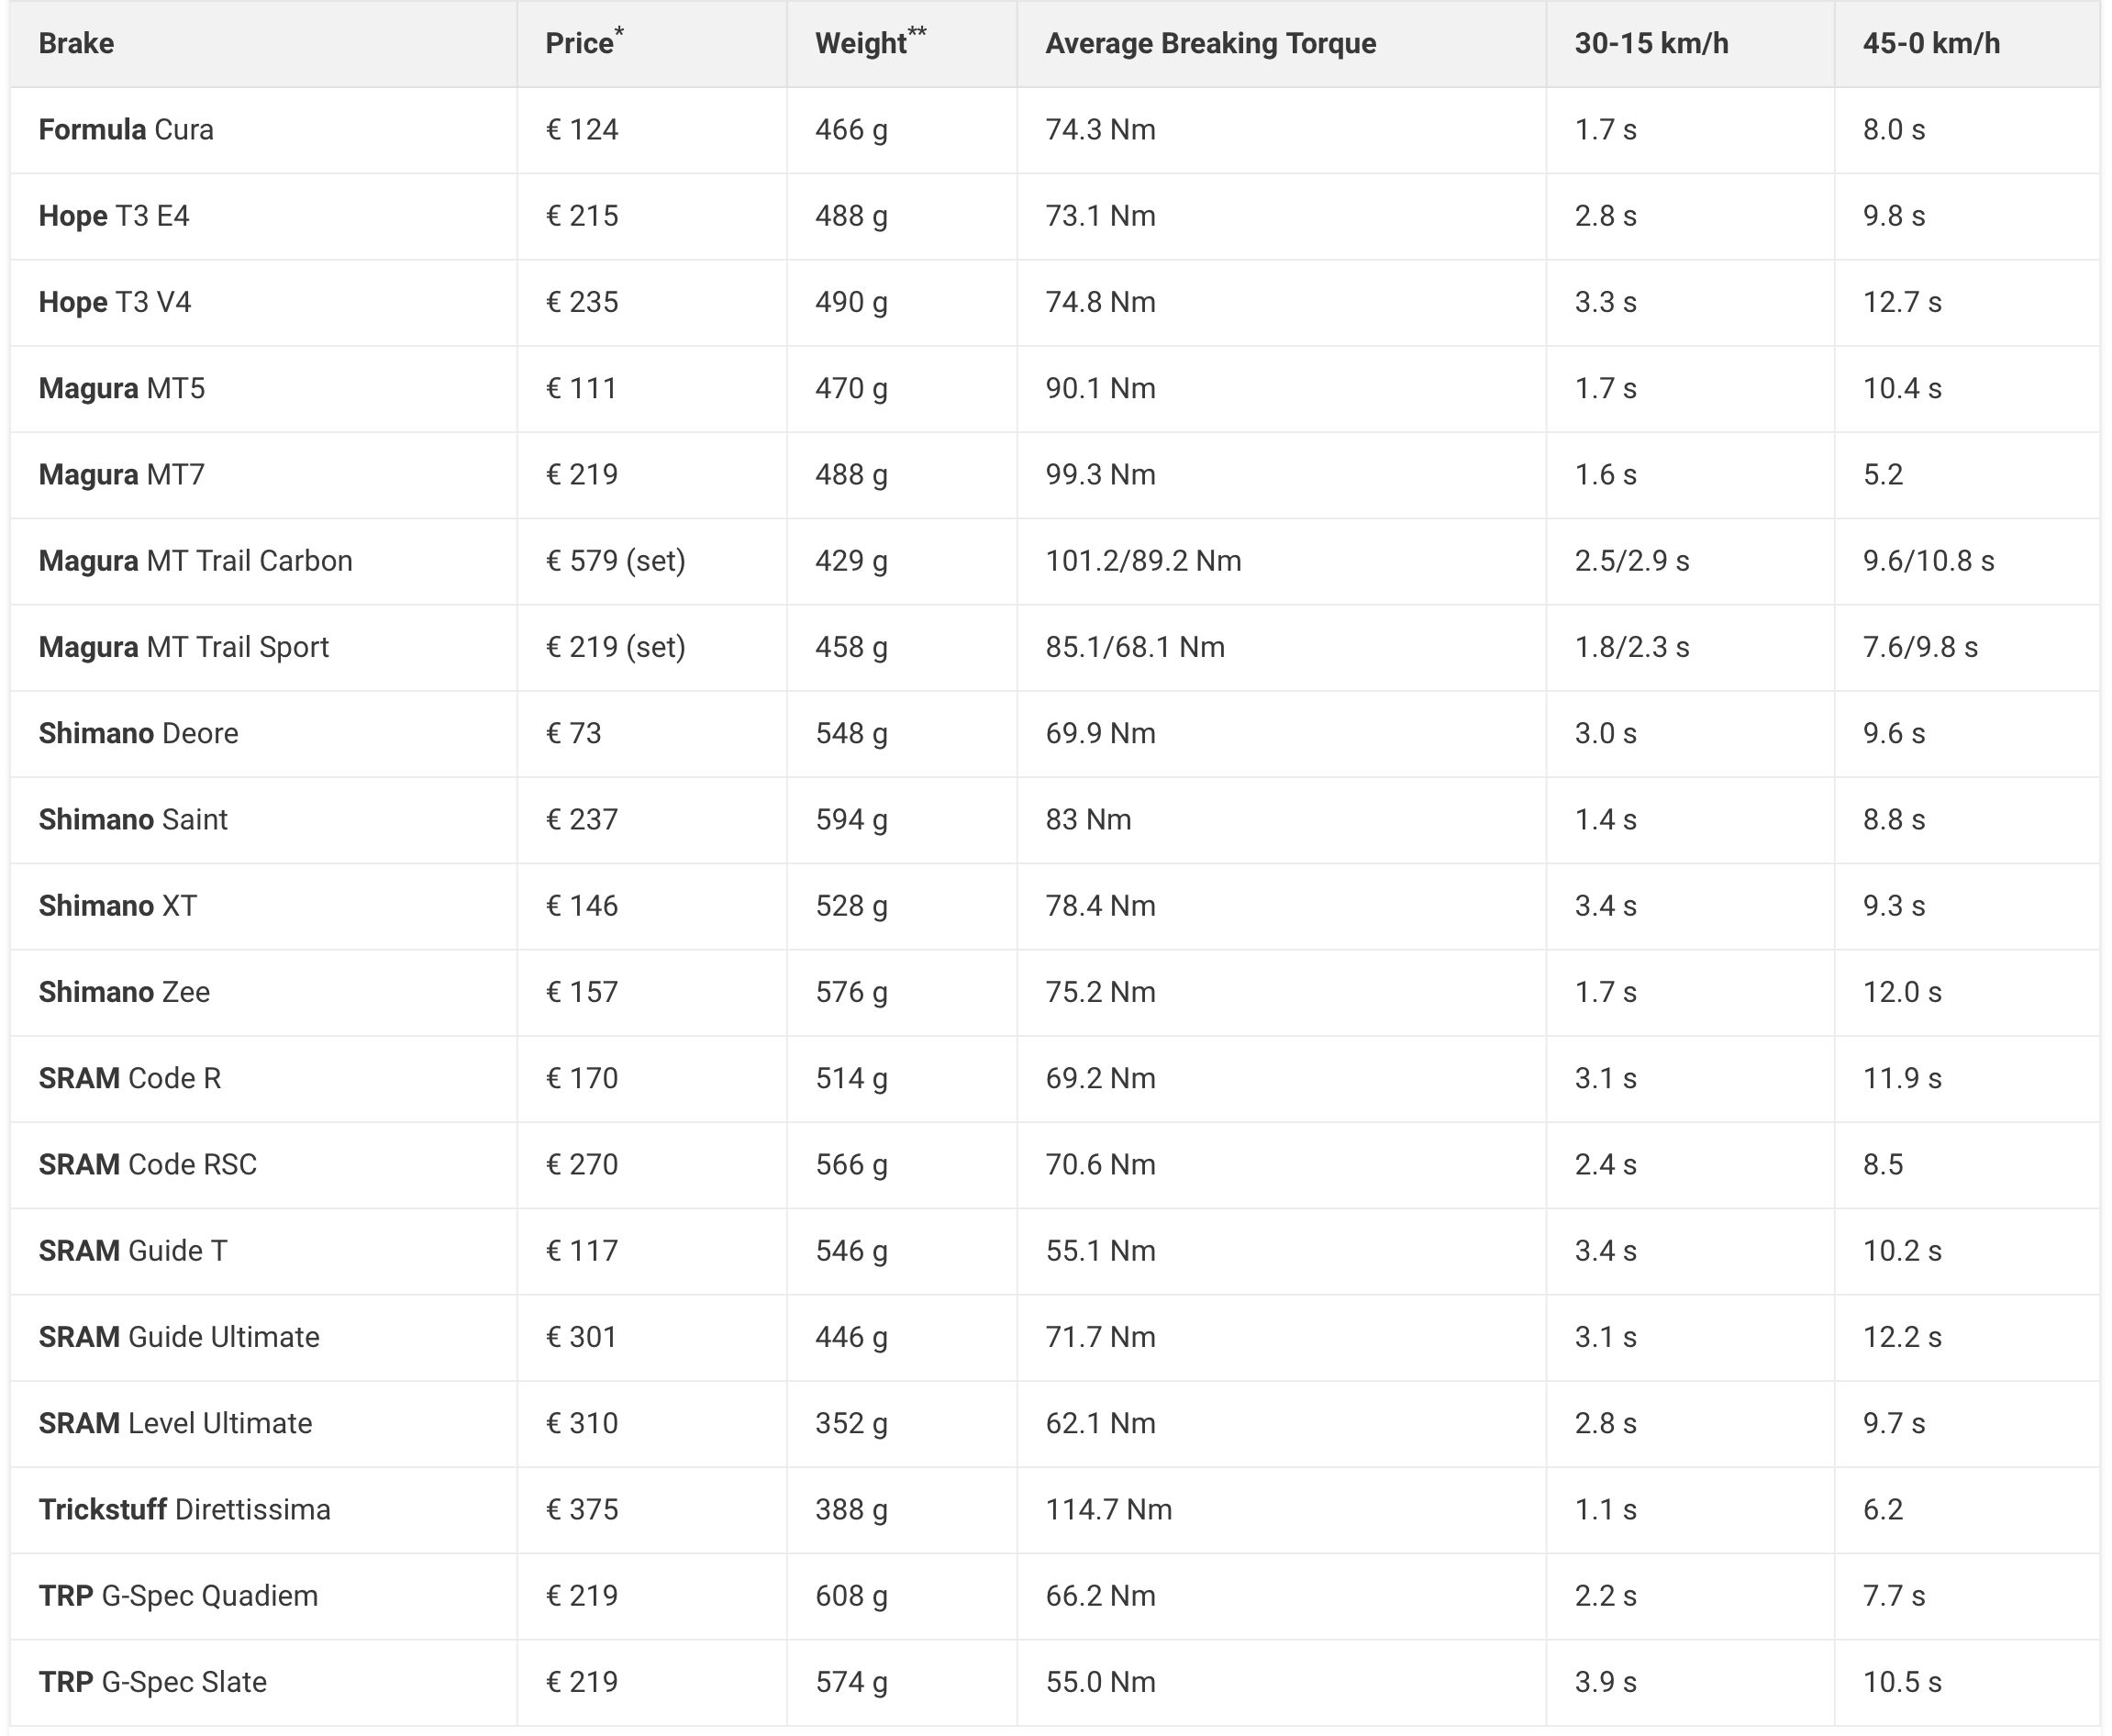Click the SRAM Code RSC brake name
The width and height of the screenshot is (2112, 1736).
tap(148, 1165)
